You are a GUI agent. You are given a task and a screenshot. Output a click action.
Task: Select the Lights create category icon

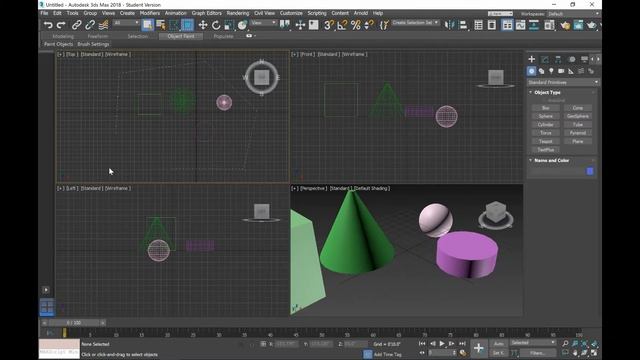point(551,71)
